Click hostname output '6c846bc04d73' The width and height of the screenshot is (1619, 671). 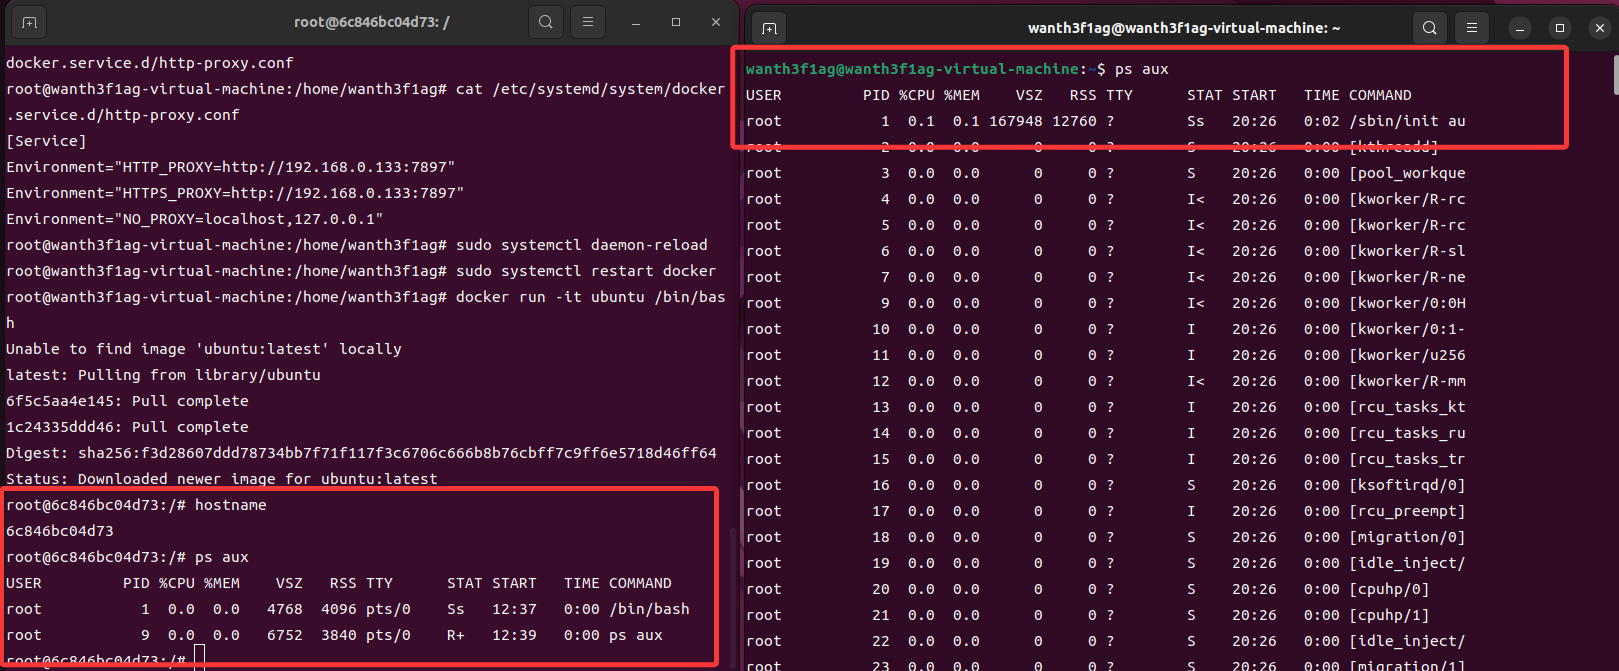[x=60, y=531]
